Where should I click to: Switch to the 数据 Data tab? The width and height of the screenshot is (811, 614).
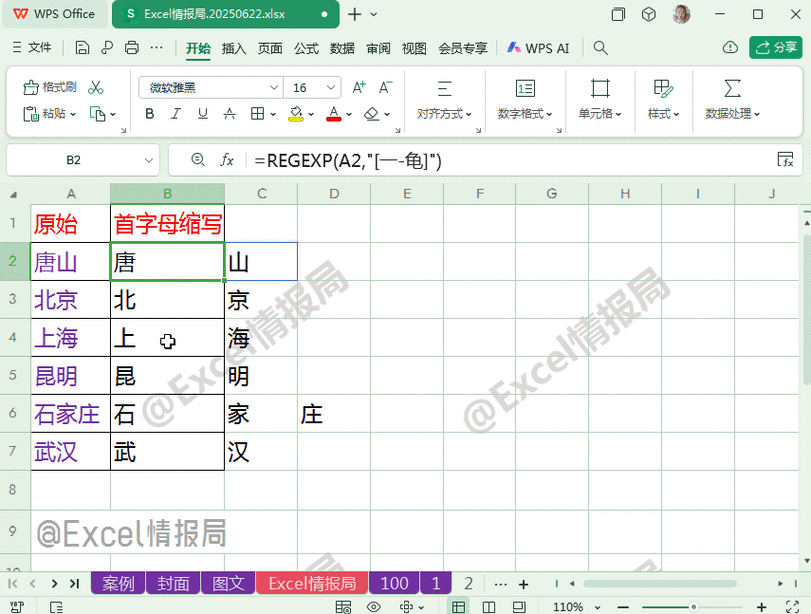coord(342,48)
